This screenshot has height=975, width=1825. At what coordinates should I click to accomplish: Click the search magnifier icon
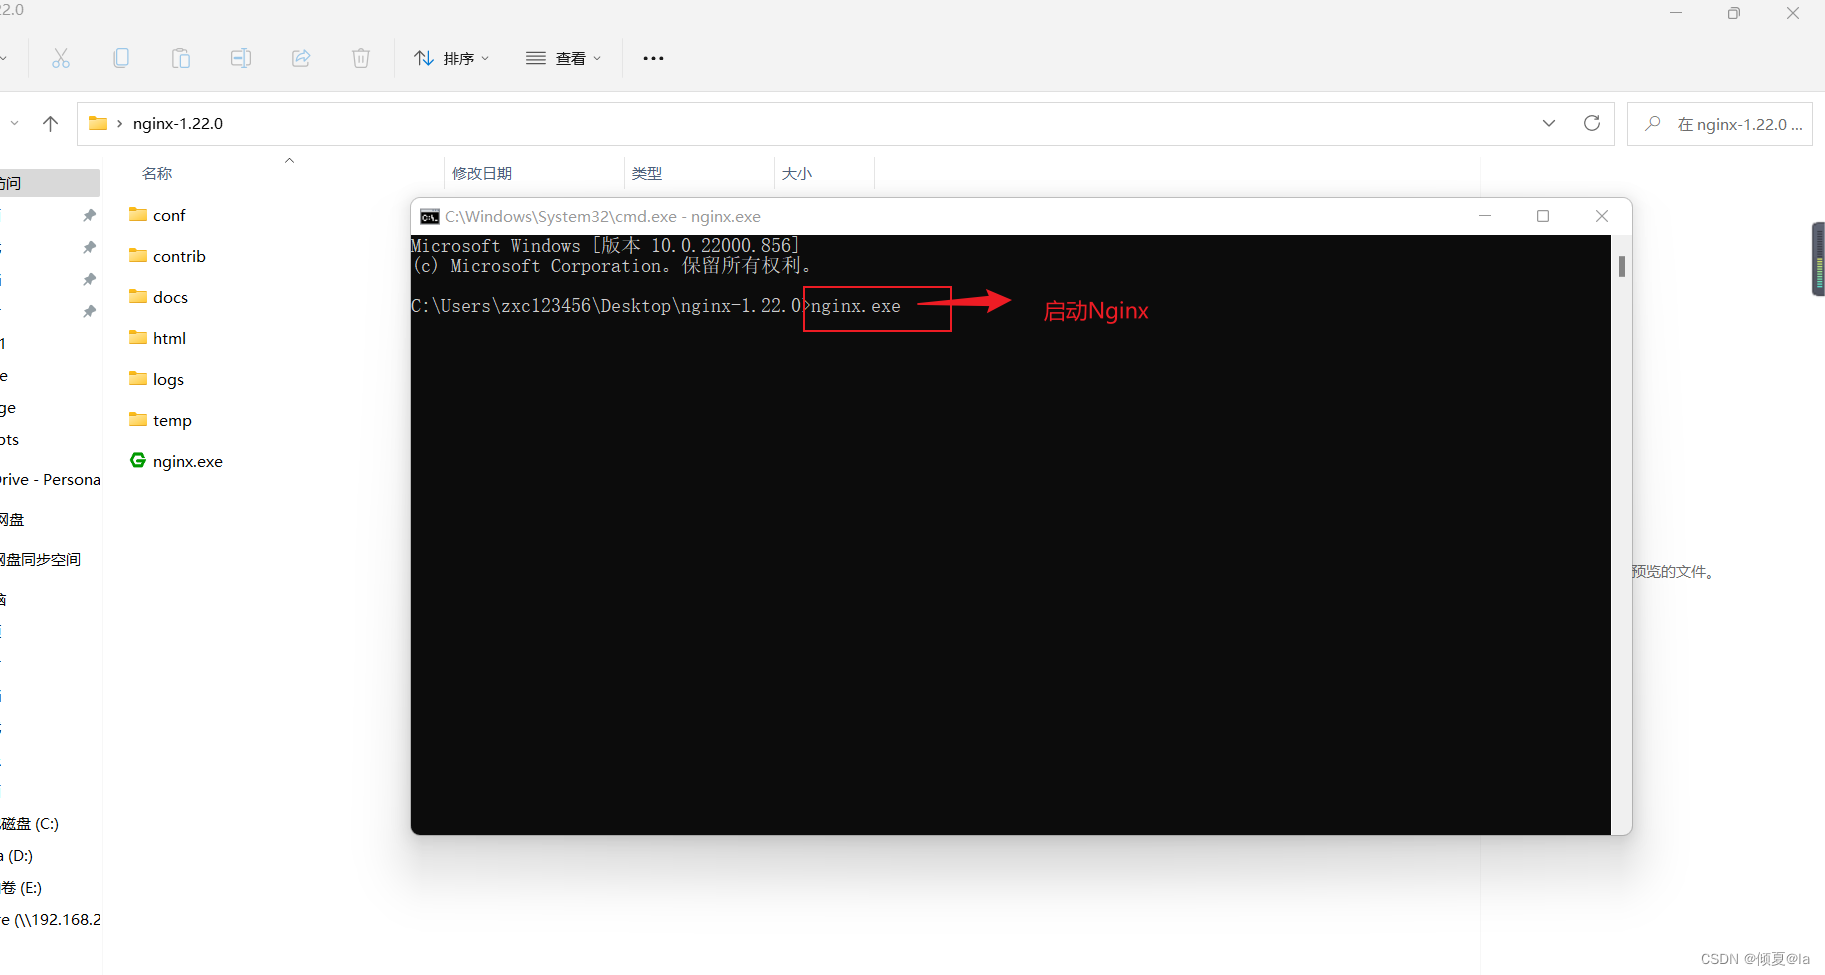coord(1653,123)
